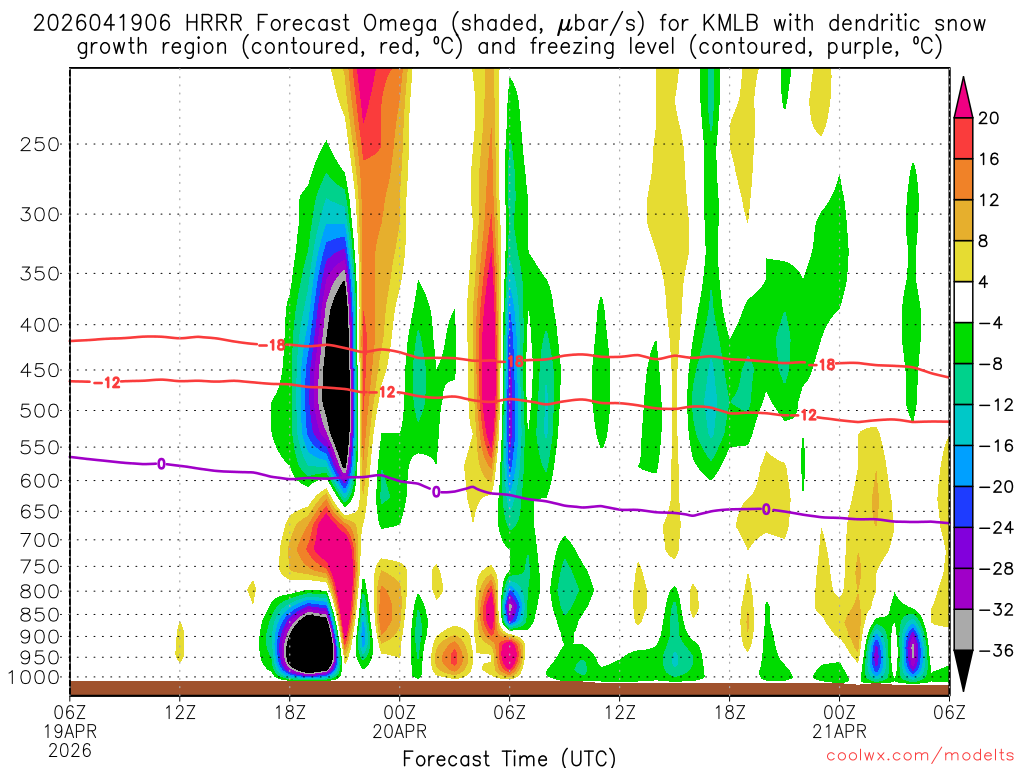The width and height of the screenshot is (1024, 768).
Task: Select the white -4 to 4 colorbar segment
Action: point(964,302)
